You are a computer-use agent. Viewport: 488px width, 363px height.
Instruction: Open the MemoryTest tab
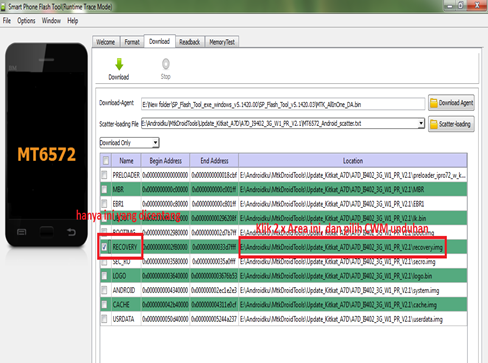222,42
